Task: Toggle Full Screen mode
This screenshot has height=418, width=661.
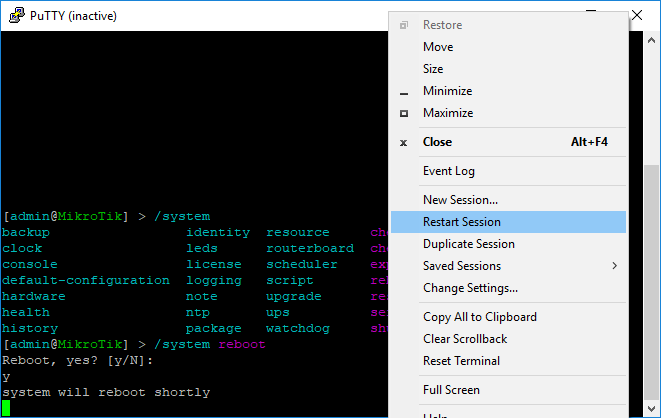Action: 451,390
